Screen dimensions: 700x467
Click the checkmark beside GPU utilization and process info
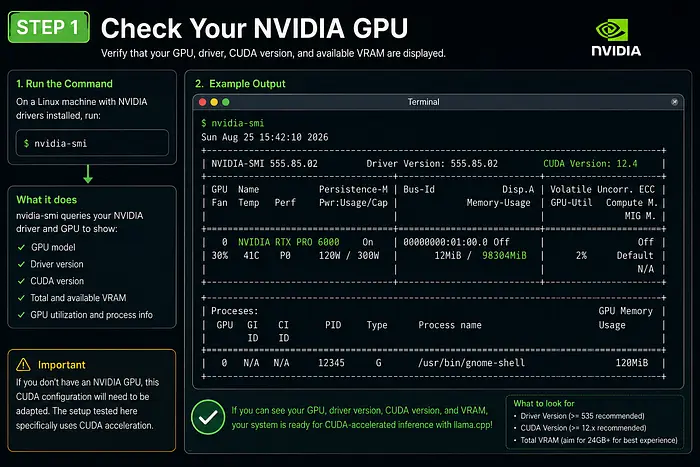[21, 315]
